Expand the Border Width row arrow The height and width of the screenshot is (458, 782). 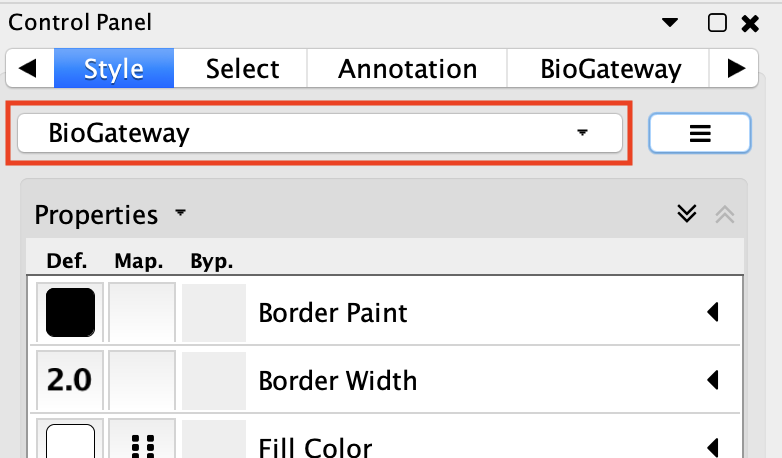(x=713, y=380)
